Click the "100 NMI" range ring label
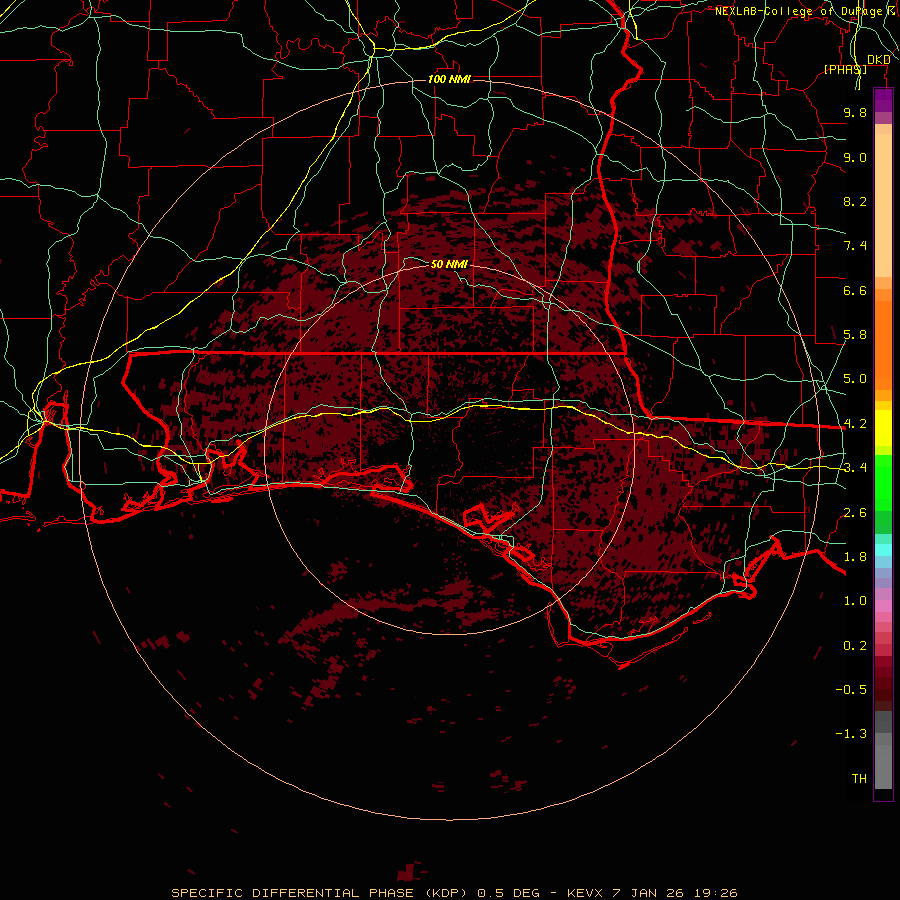 [x=449, y=79]
